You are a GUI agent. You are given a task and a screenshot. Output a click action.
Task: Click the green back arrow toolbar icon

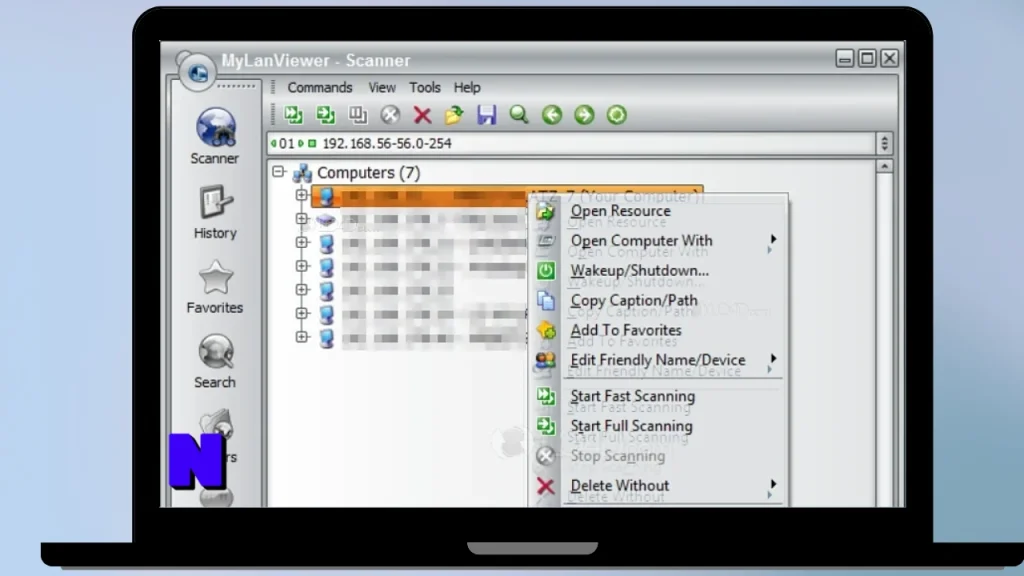[x=552, y=115]
